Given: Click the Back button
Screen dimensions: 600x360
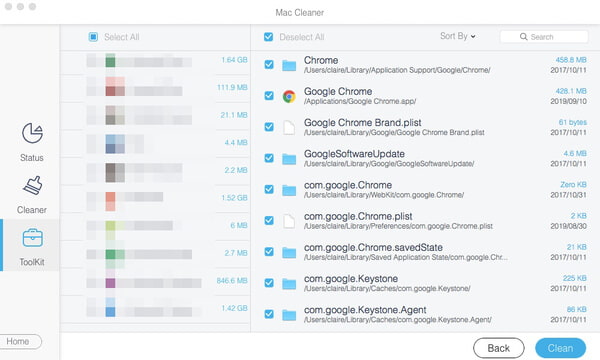Looking at the screenshot, I should click(x=499, y=348).
